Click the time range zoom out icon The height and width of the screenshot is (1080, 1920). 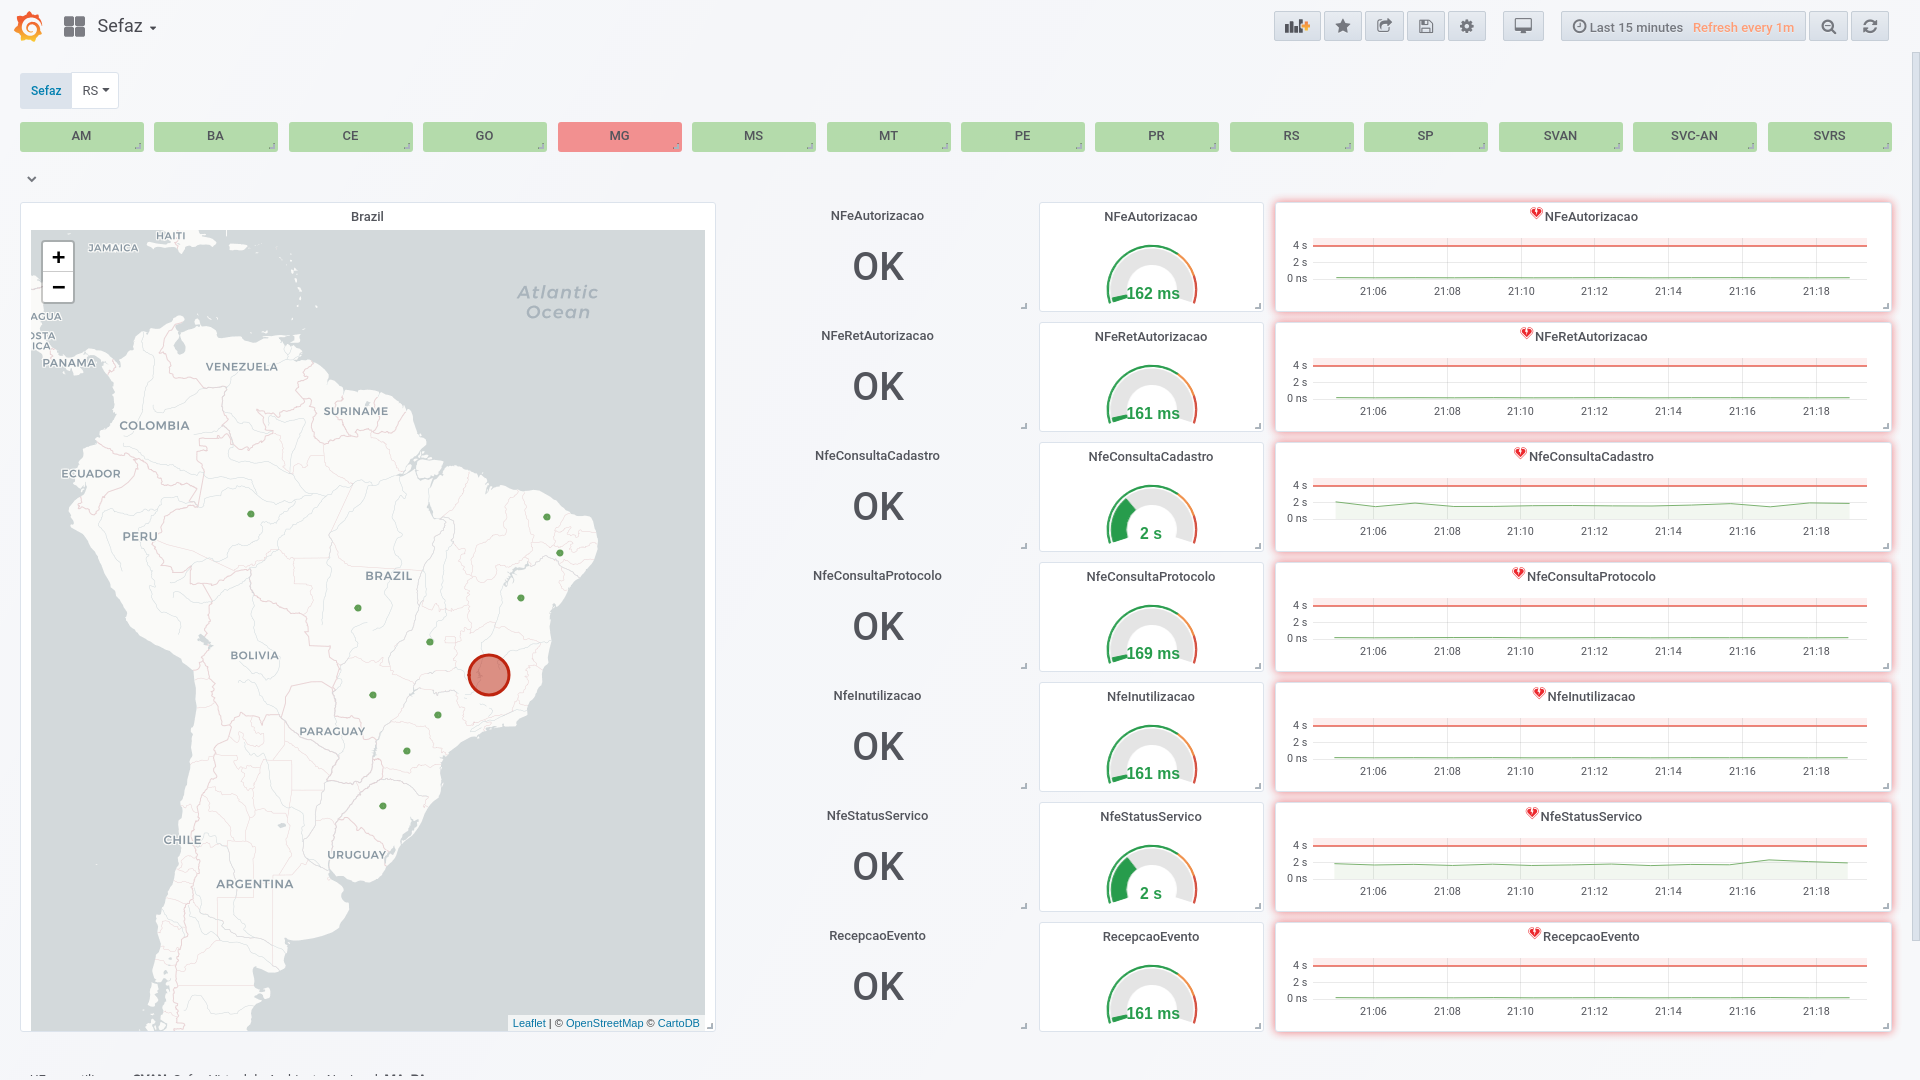pos(1828,27)
